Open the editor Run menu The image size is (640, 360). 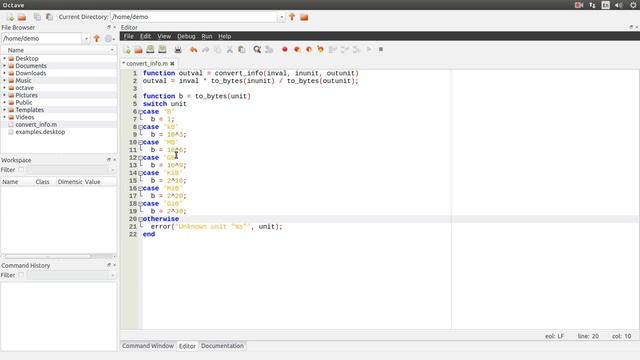(207, 36)
